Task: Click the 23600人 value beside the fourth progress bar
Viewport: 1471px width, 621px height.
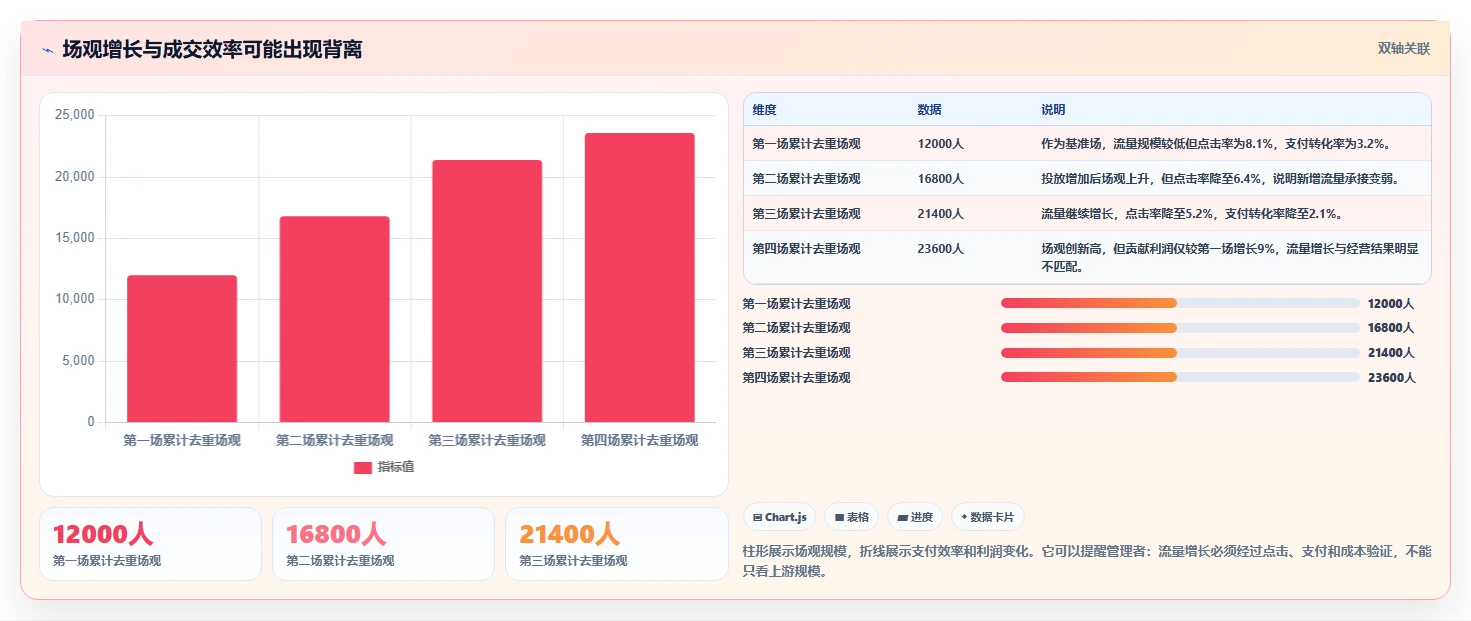Action: point(1391,377)
